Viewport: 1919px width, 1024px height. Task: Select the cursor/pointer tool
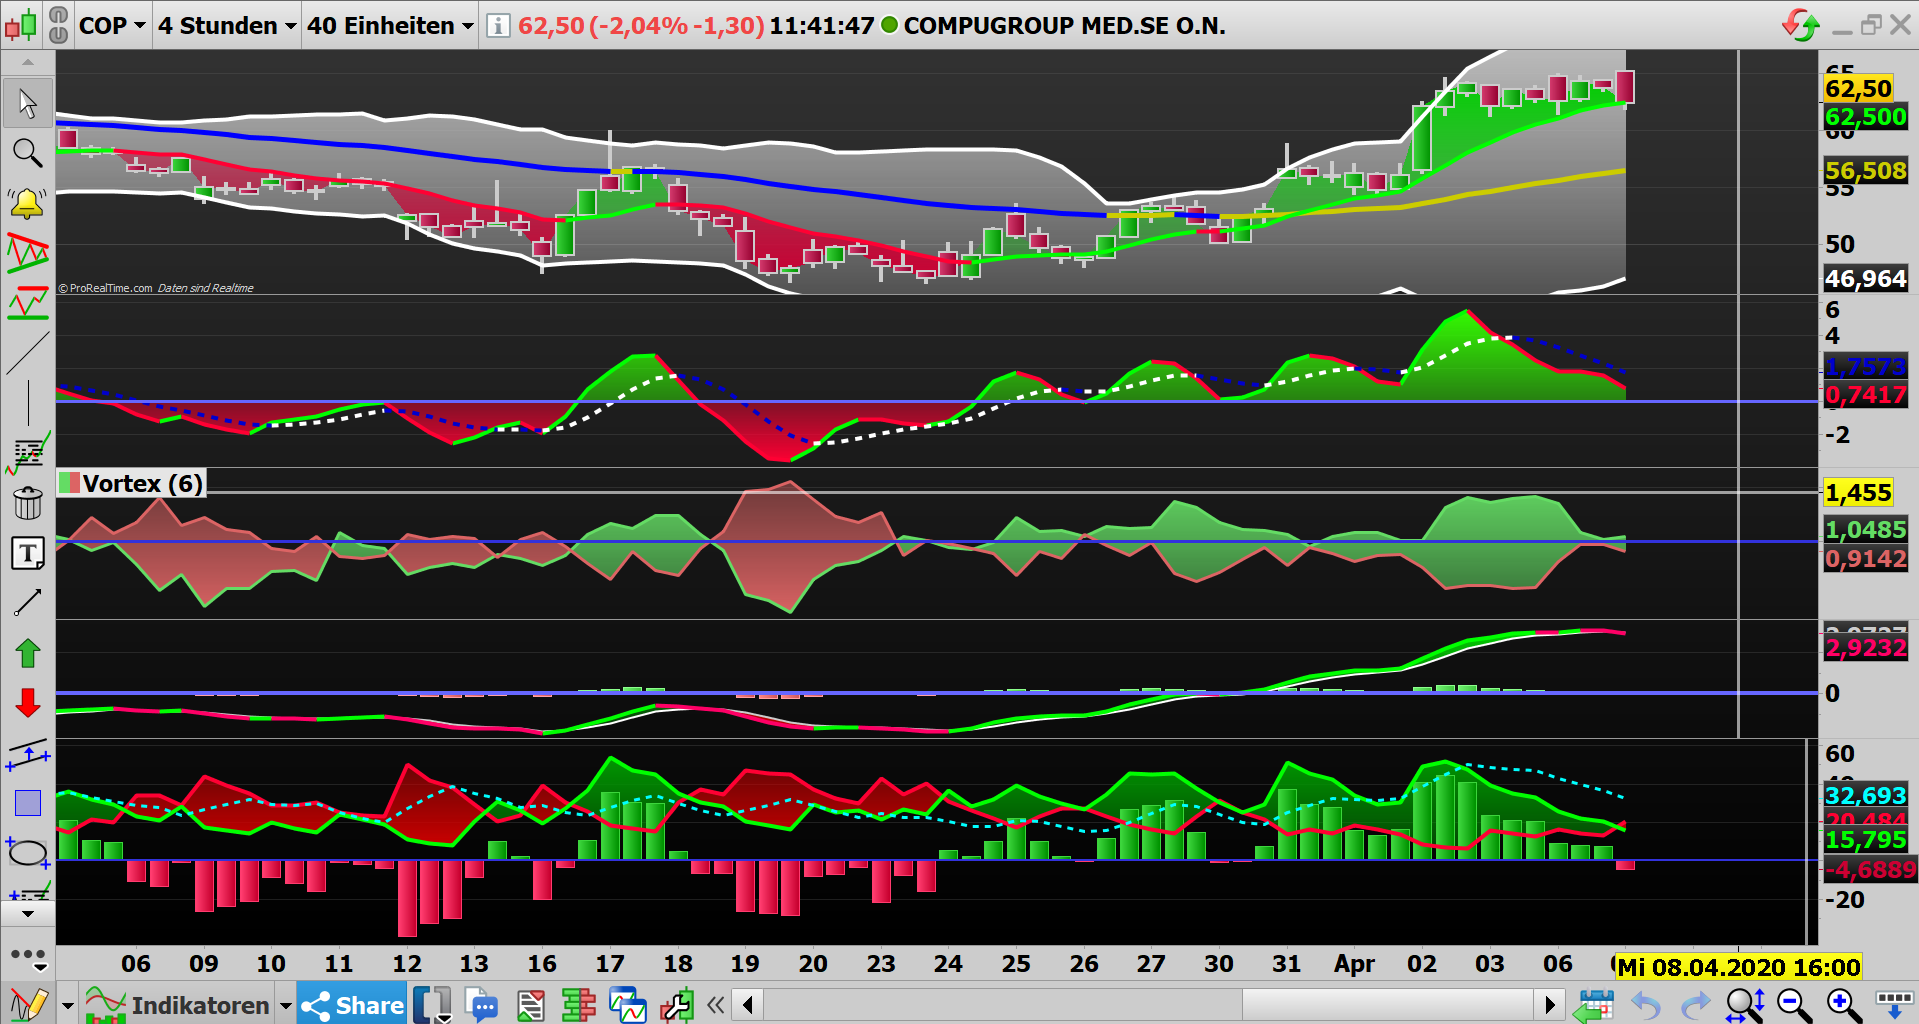click(x=27, y=103)
